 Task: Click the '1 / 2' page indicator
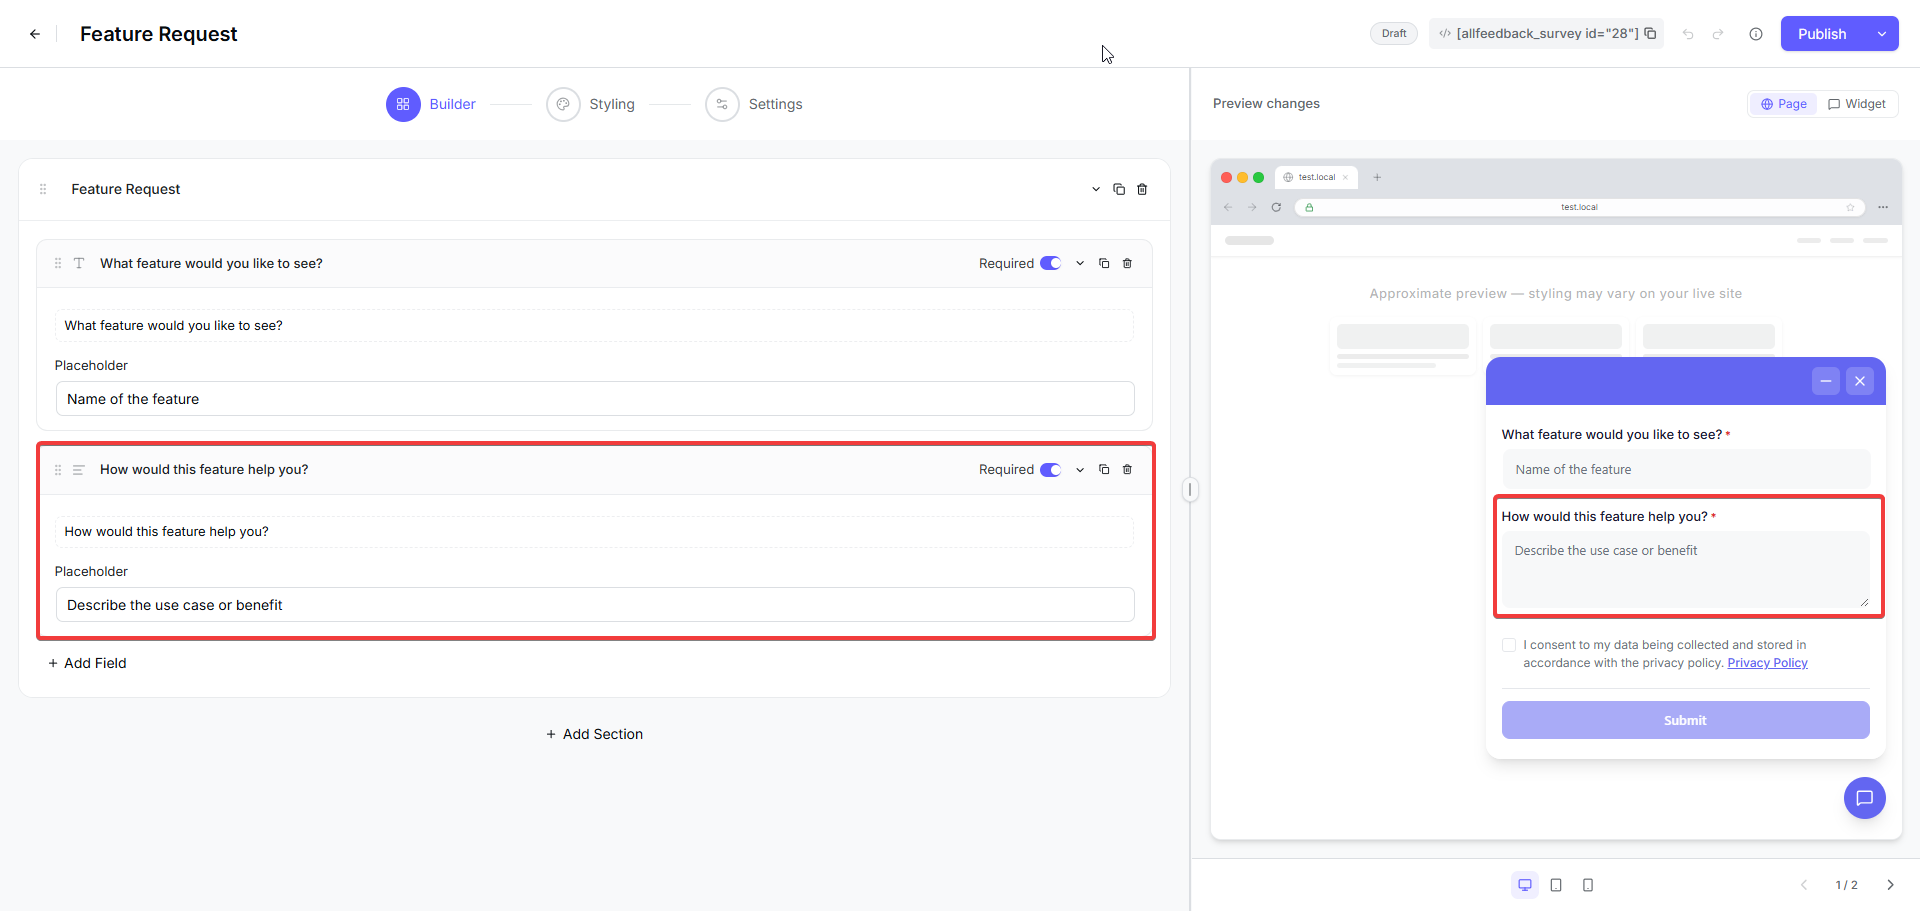click(x=1847, y=885)
